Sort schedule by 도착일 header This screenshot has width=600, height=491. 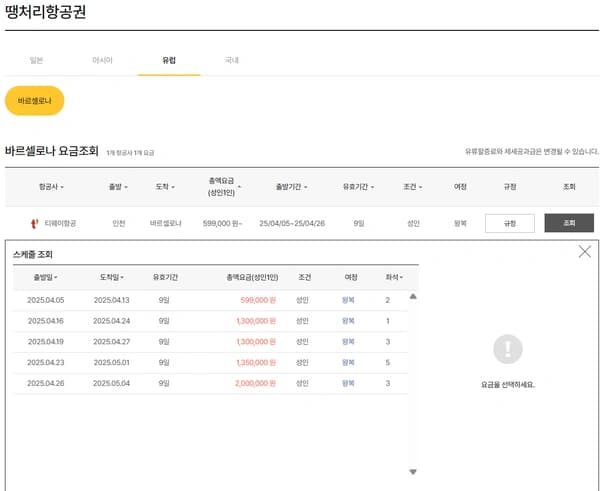112,277
